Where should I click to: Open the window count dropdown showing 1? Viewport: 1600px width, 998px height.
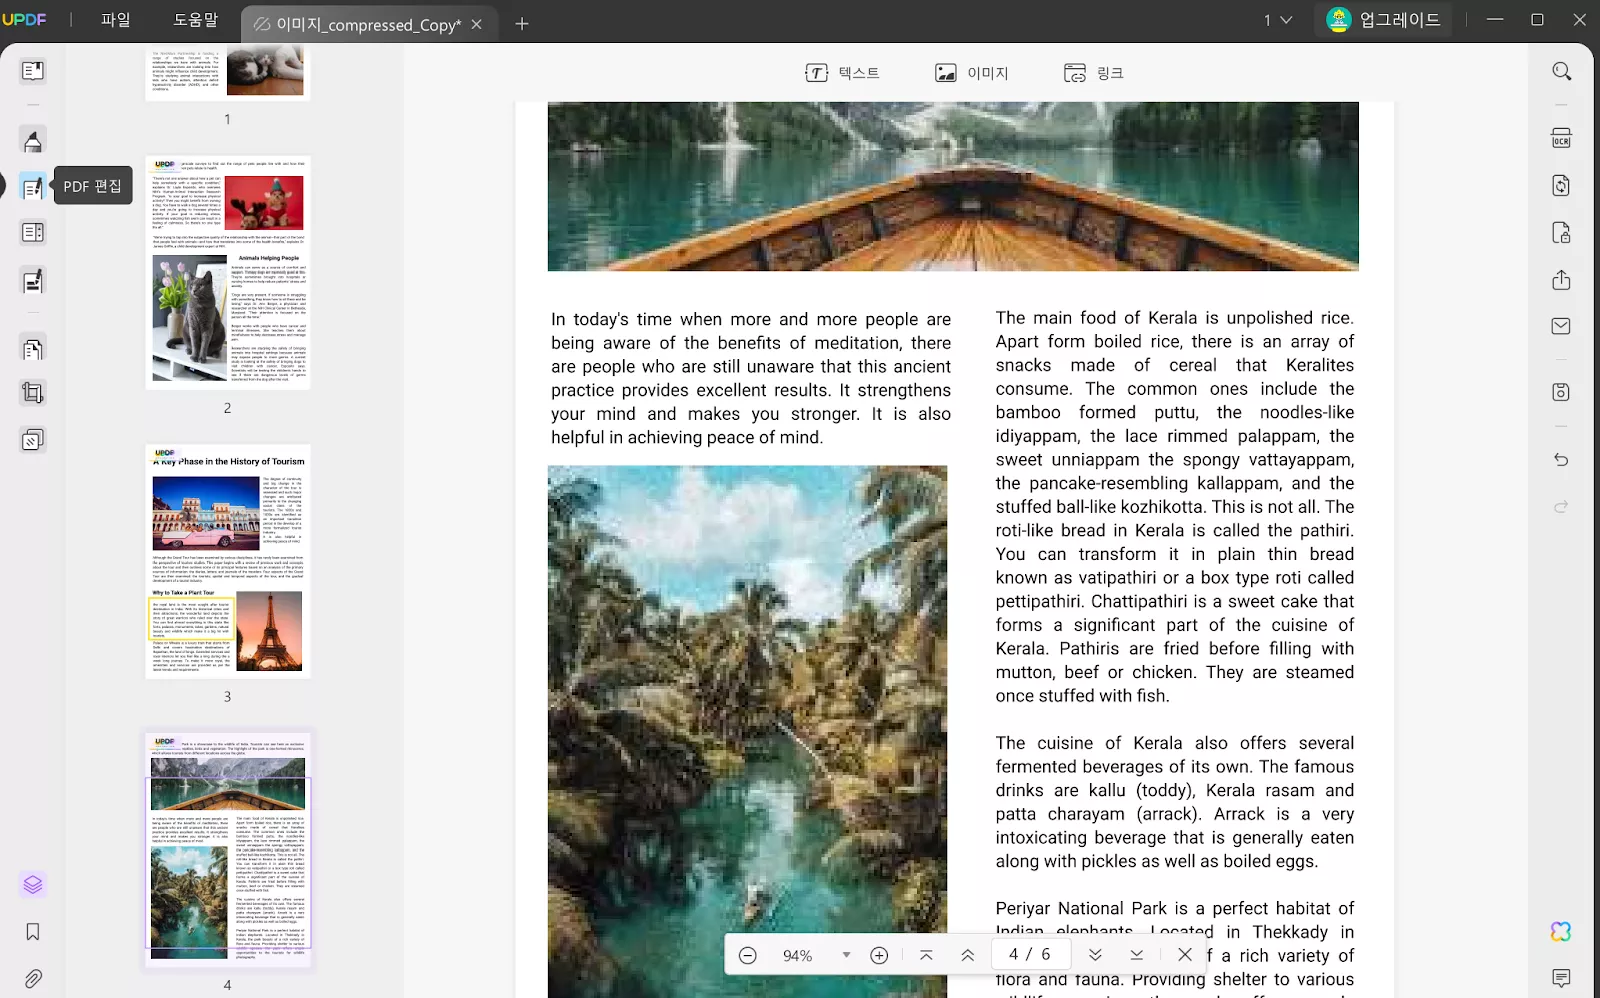[x=1278, y=20]
